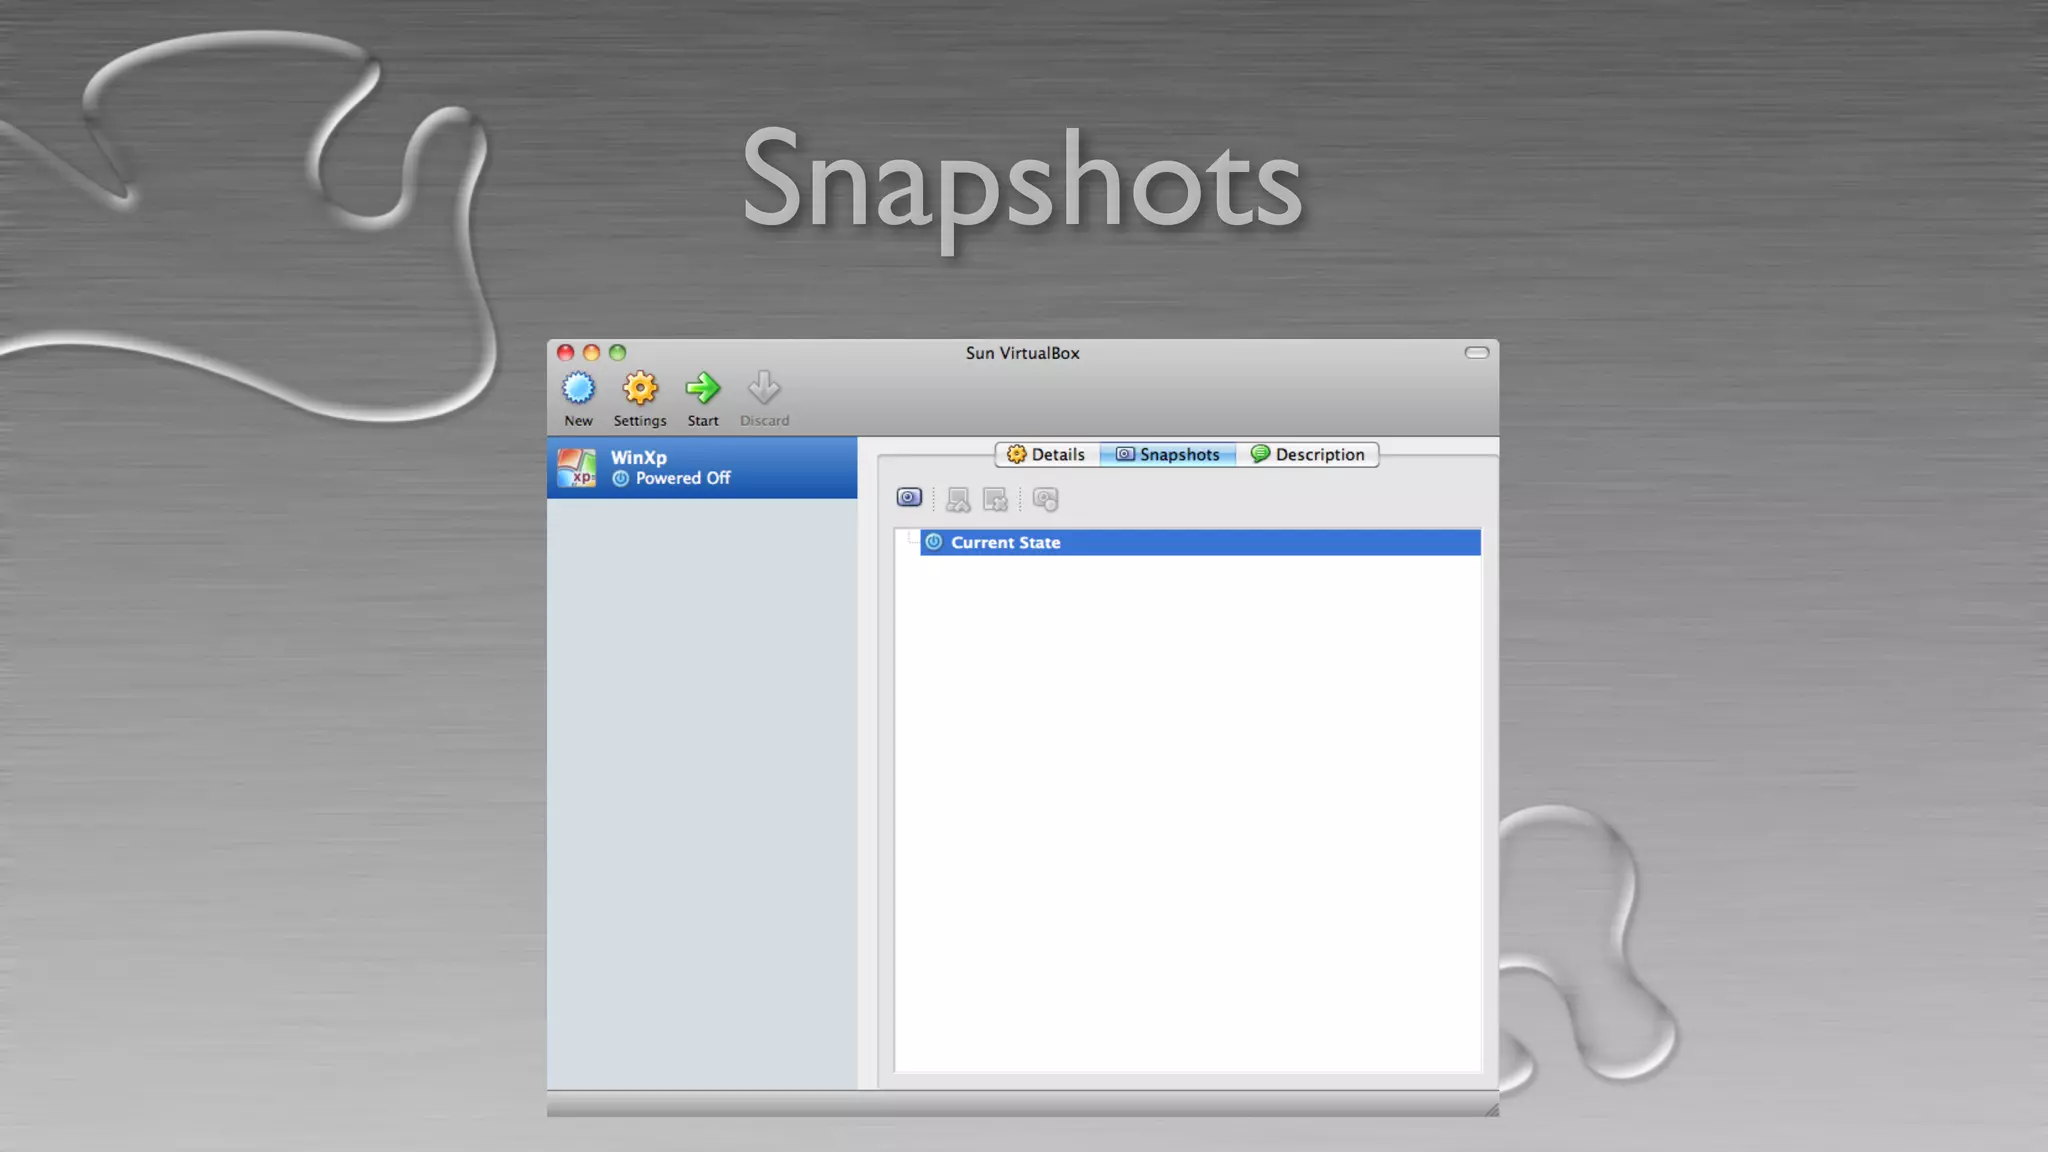This screenshot has height=1152, width=2048.
Task: Select the Current State snapshot row
Action: 1200,542
